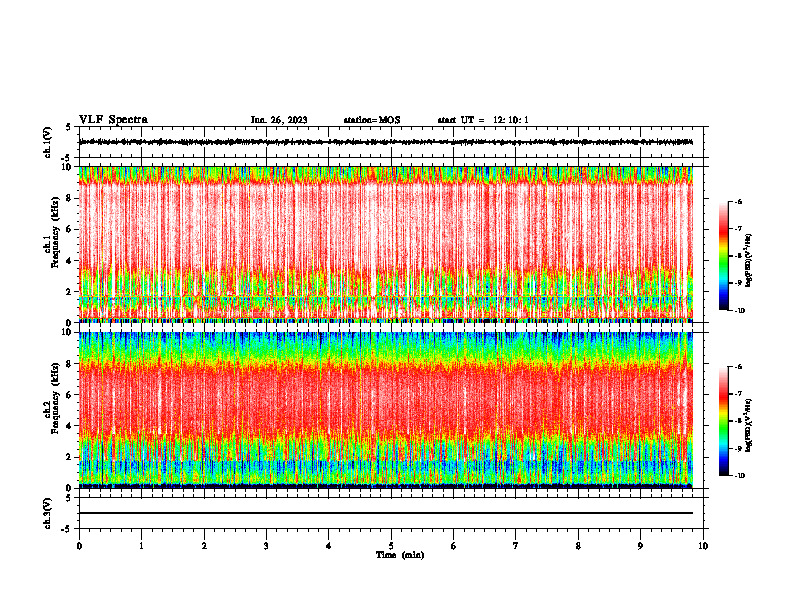
Task: Click the bottom time-axis end label "10"
Action: click(703, 546)
